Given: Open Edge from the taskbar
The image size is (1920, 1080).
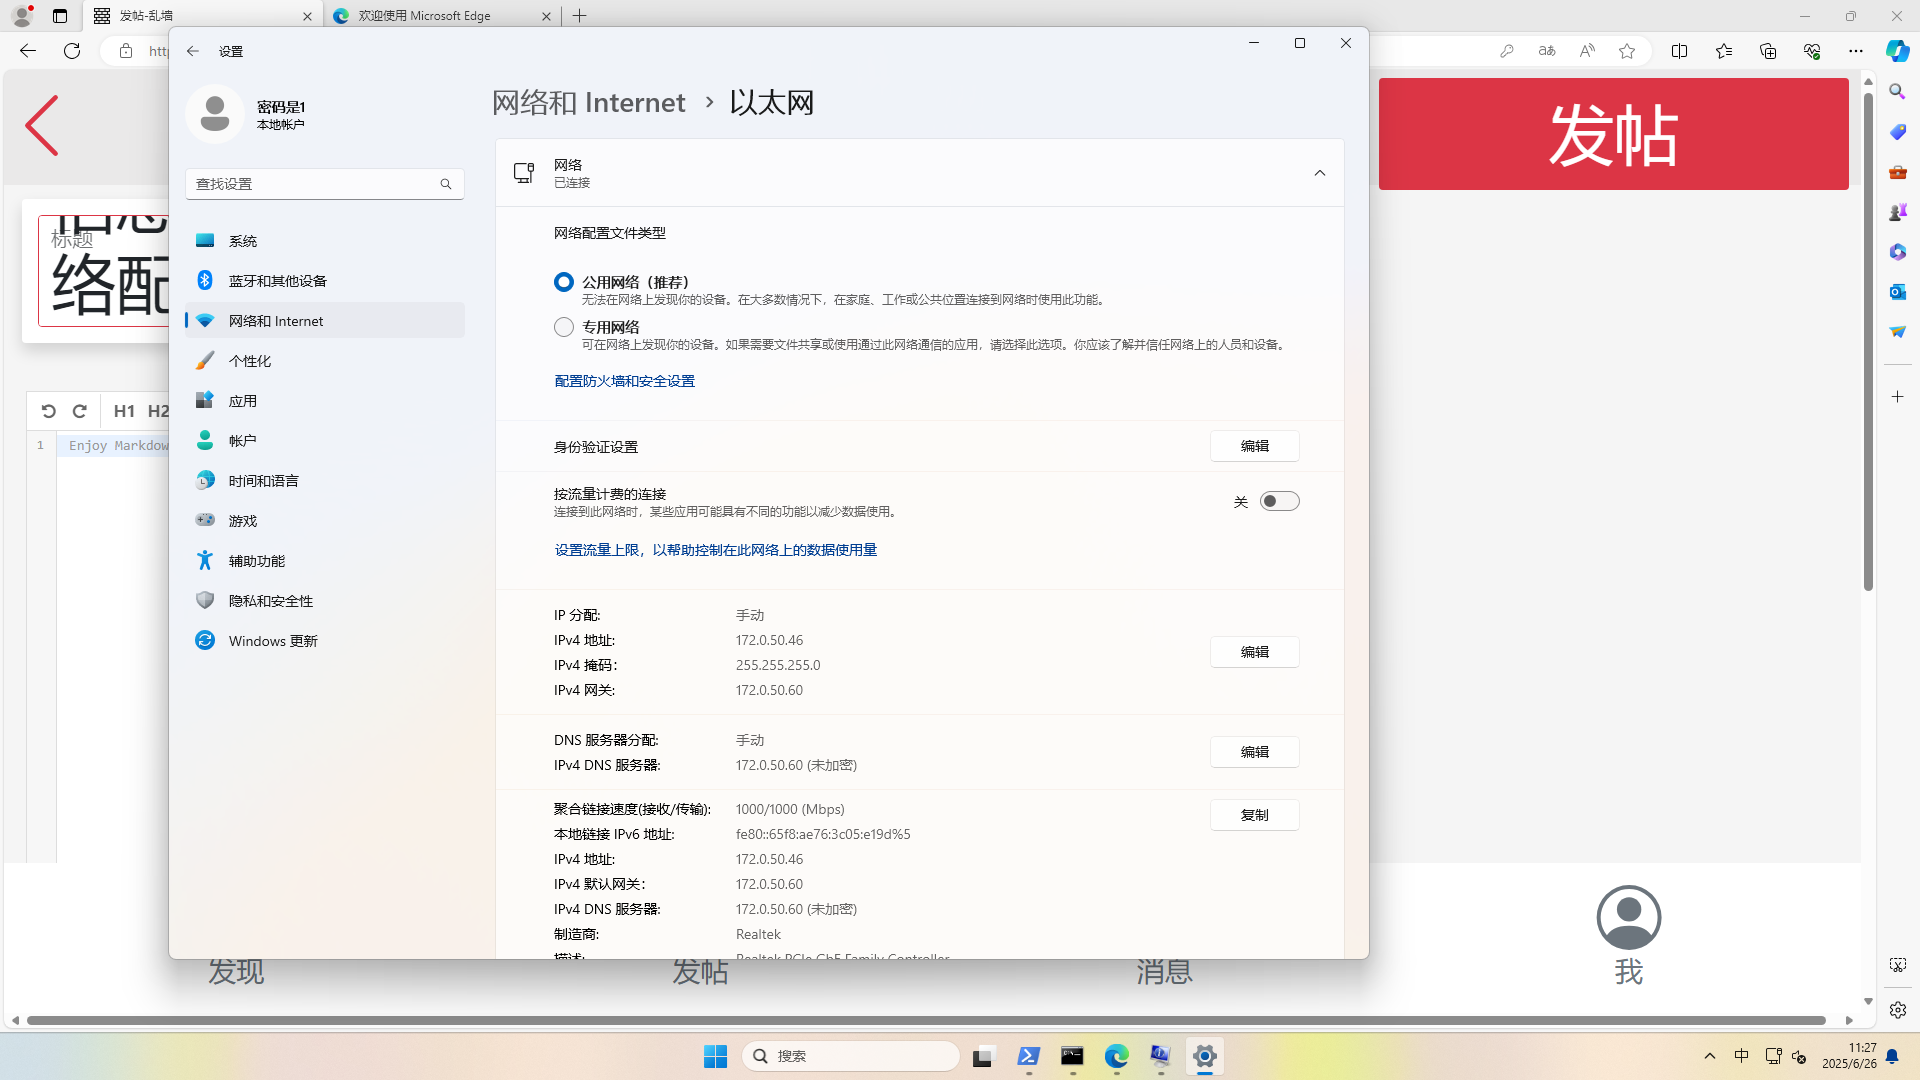Looking at the screenshot, I should click(x=1116, y=1056).
